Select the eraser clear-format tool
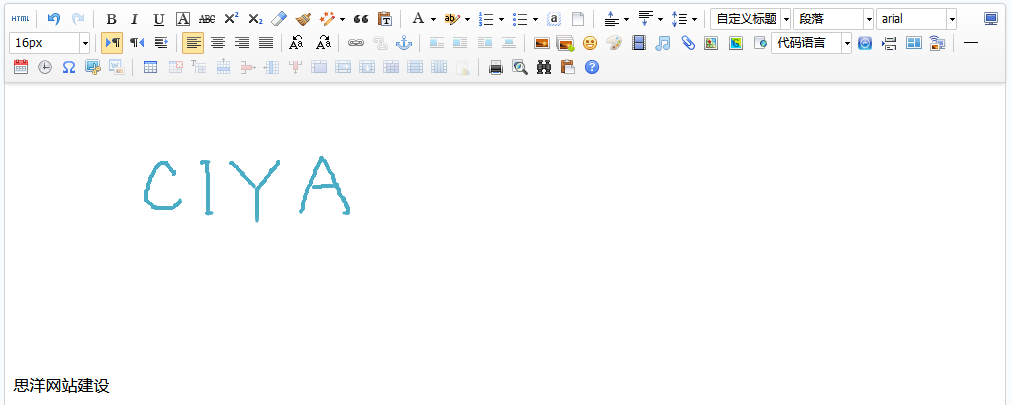This screenshot has height=405, width=1012. (279, 19)
